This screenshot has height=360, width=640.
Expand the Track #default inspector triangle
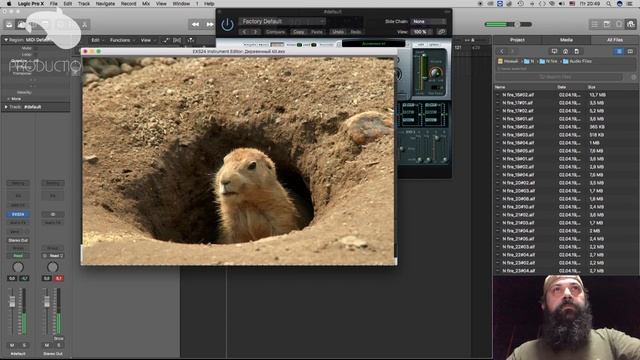[x=6, y=107]
